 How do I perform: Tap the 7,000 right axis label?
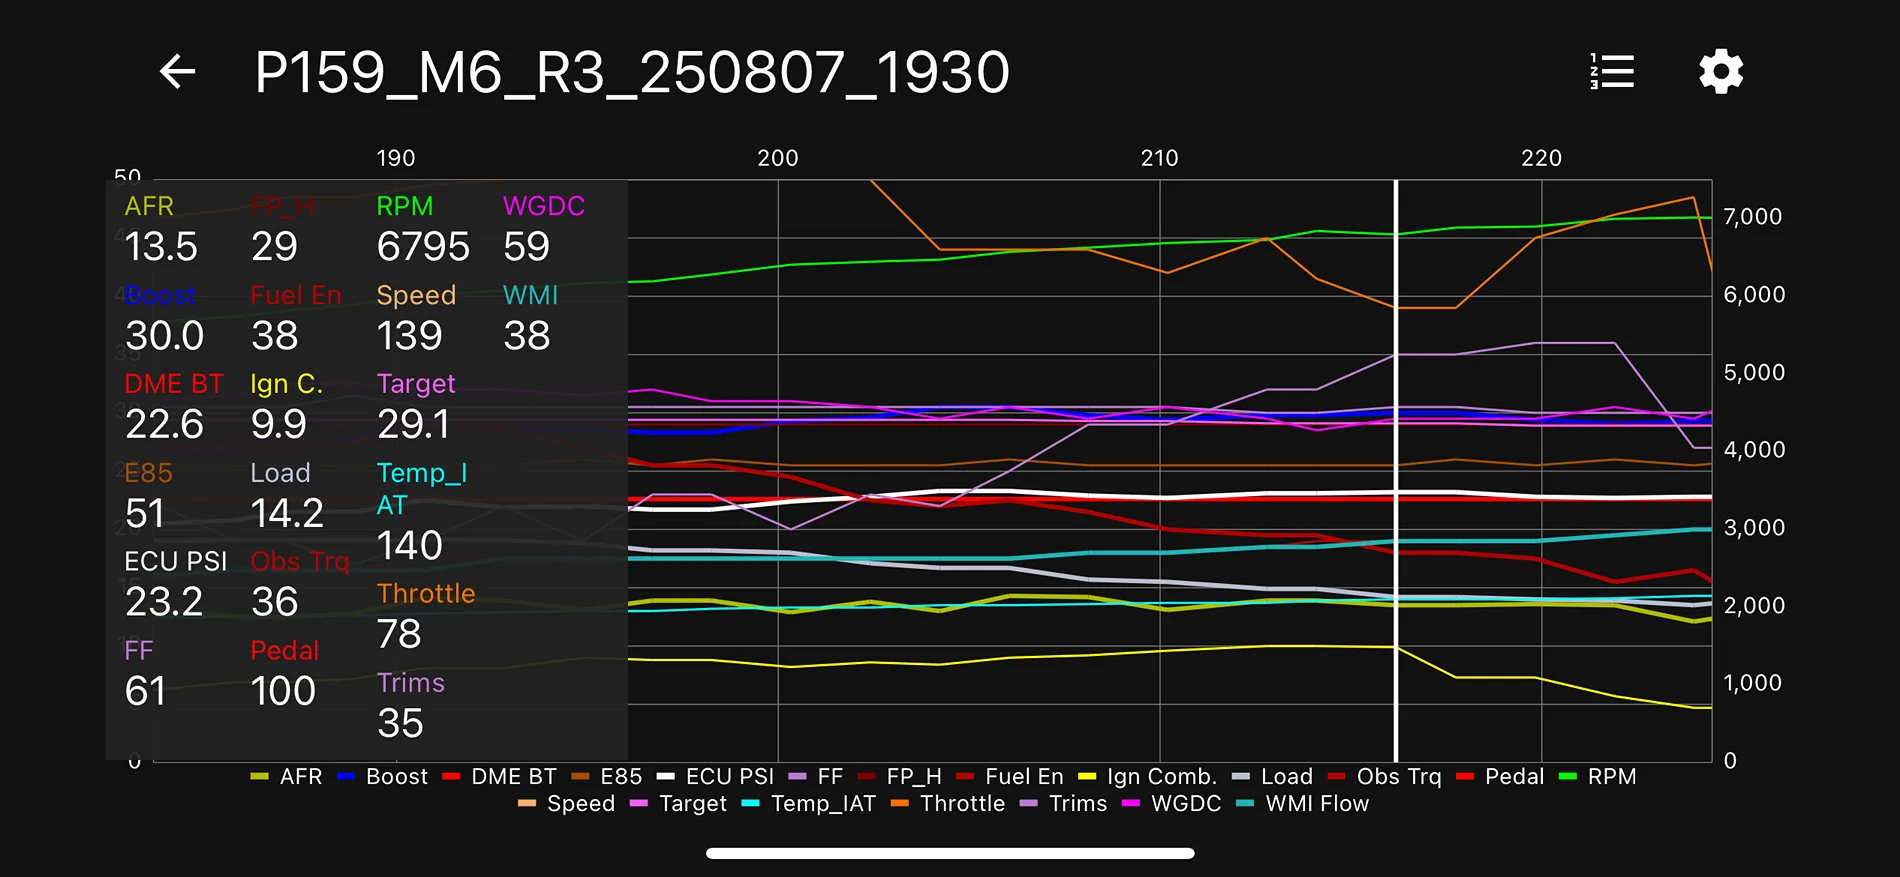(1753, 217)
